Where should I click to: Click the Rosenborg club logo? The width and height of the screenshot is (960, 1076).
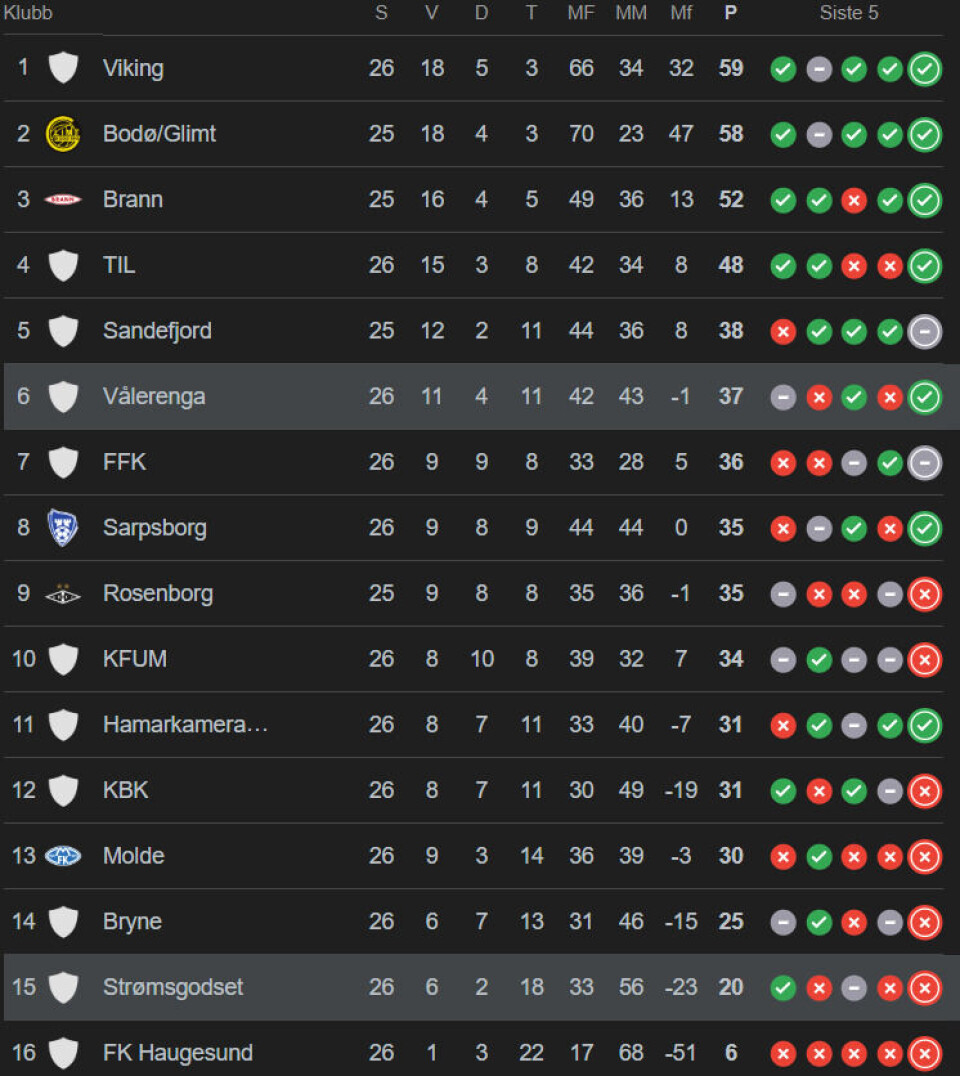63,594
